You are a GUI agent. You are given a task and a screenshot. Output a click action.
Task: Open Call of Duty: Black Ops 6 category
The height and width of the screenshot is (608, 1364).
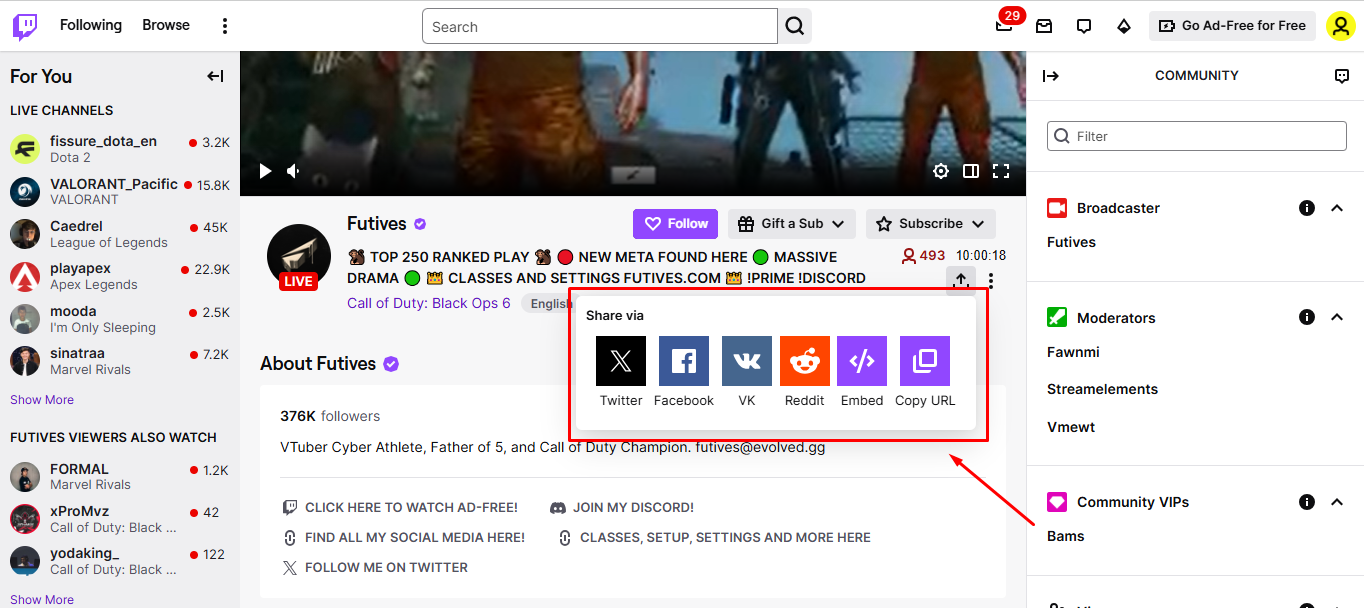click(429, 303)
